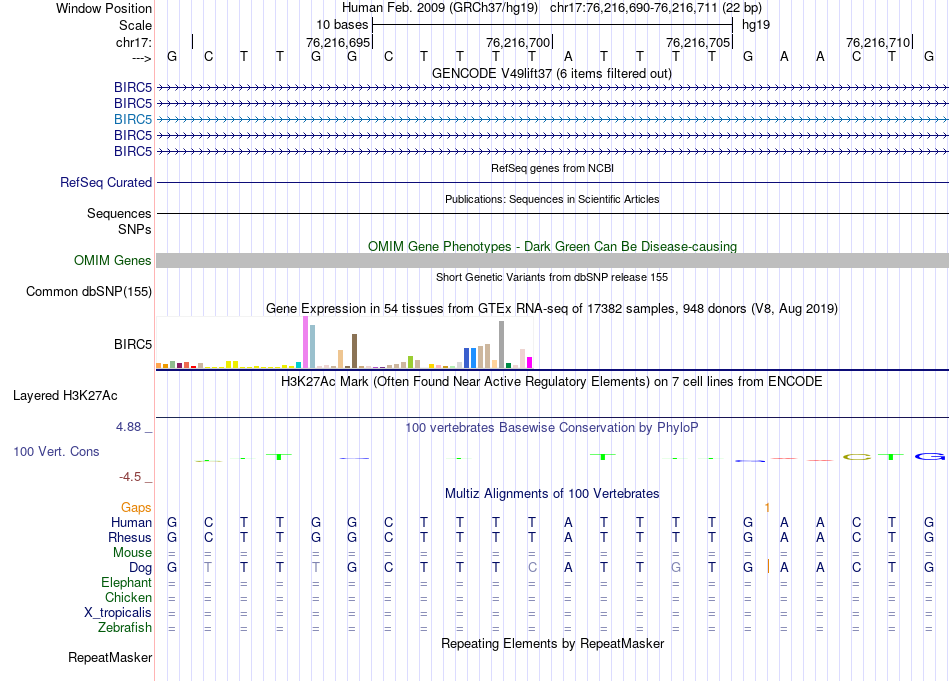Open the GTEx Gene Expression track title
This screenshot has width=950, height=681.
tap(552, 308)
